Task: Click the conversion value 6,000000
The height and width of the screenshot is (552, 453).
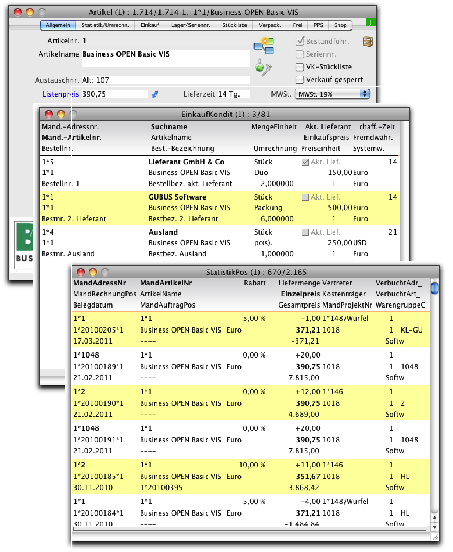Action: [277, 219]
